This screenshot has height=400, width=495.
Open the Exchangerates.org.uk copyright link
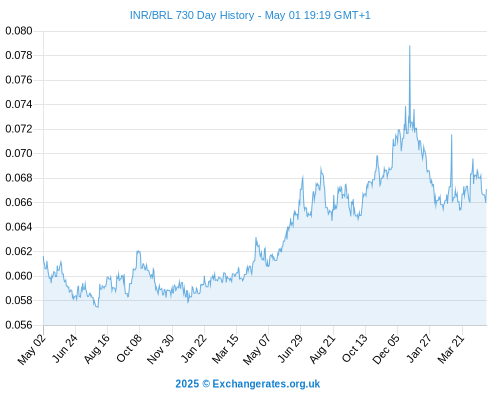pos(248,384)
